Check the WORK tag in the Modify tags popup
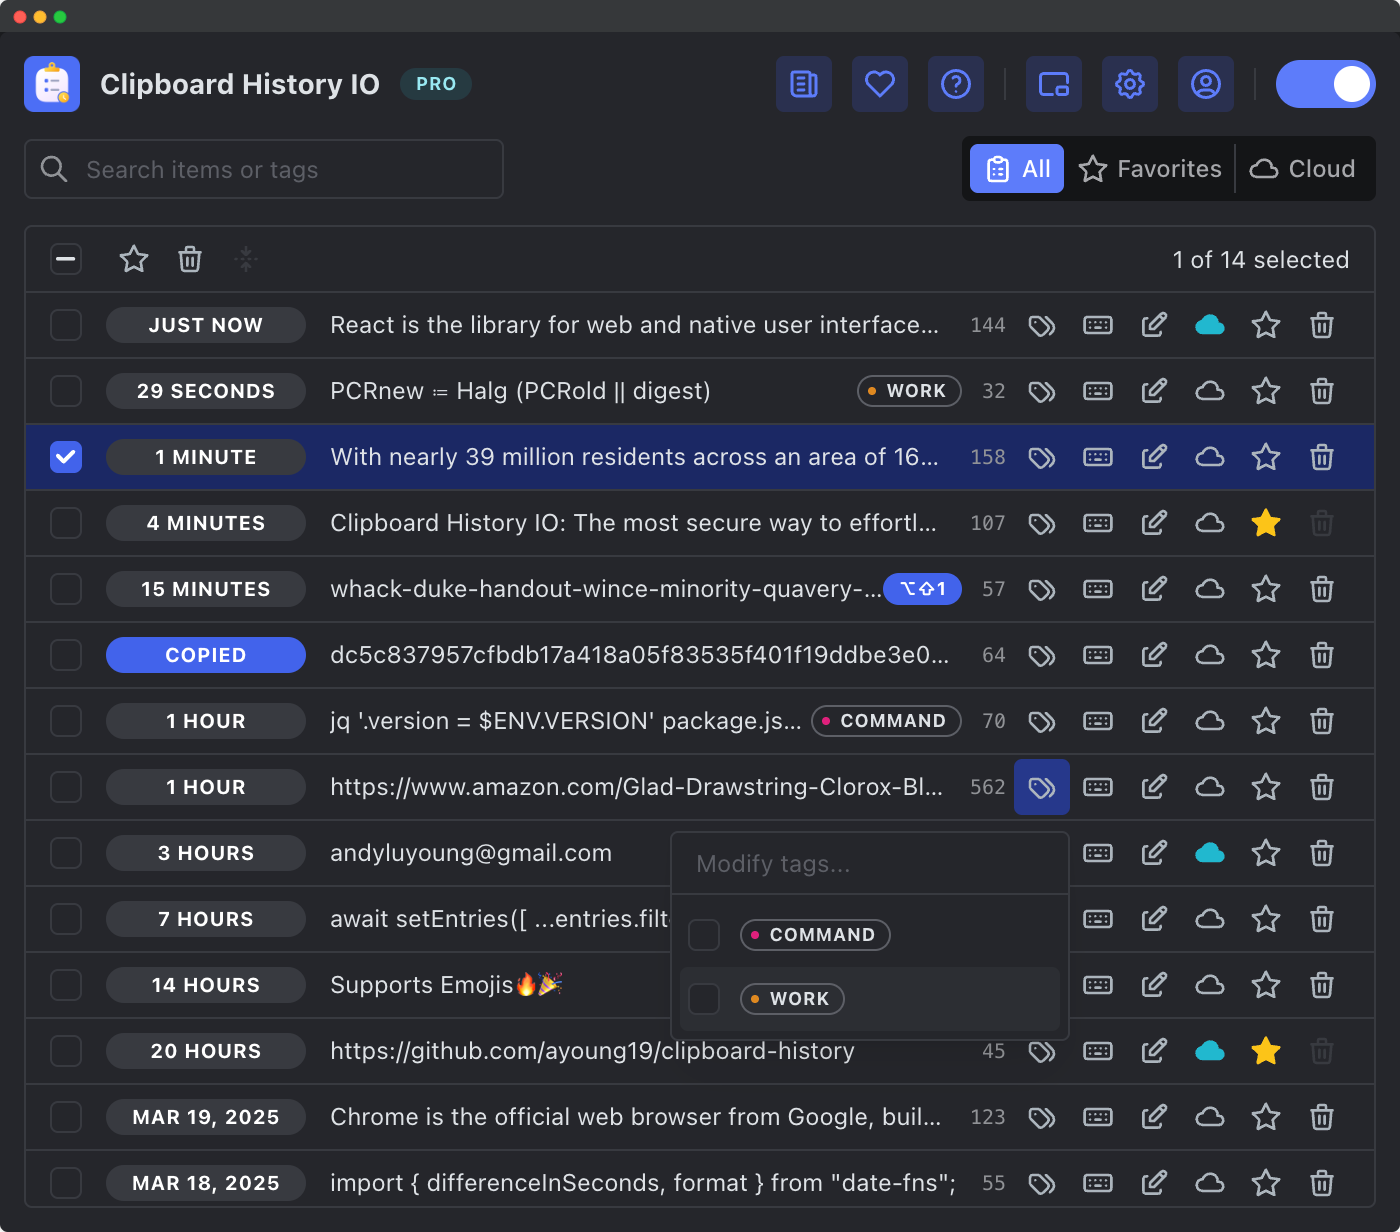 pyautogui.click(x=704, y=998)
